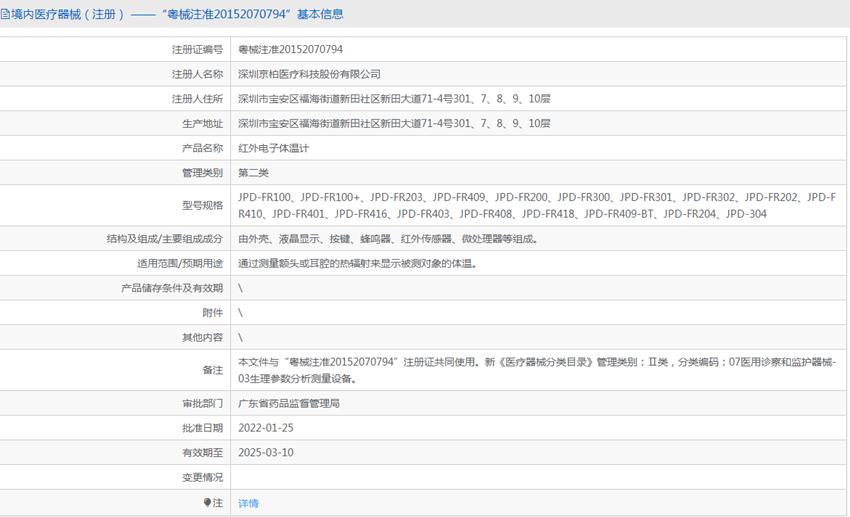Select registration number 粤械注准20152070794 value

[x=291, y=49]
